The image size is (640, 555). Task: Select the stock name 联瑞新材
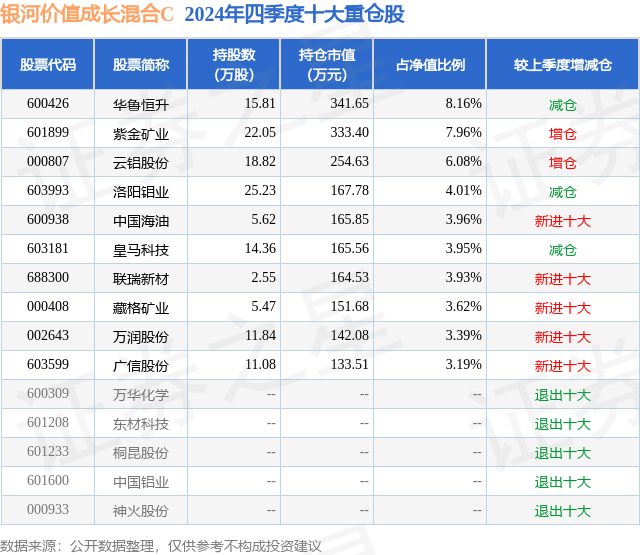(141, 279)
